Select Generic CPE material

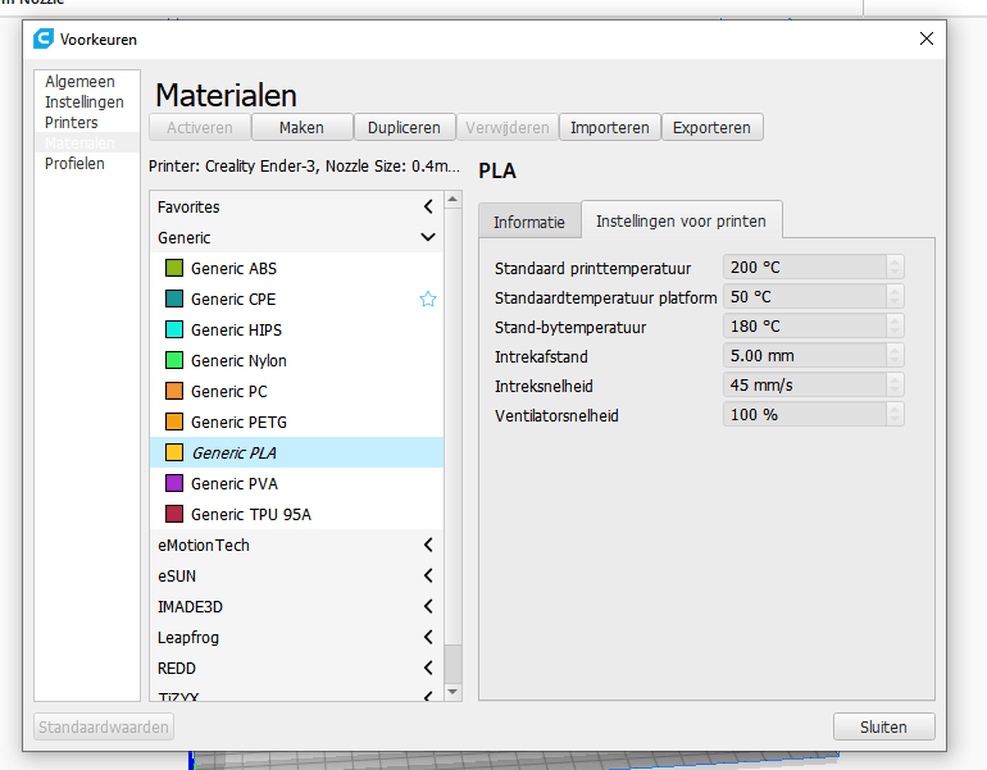[x=296, y=299]
